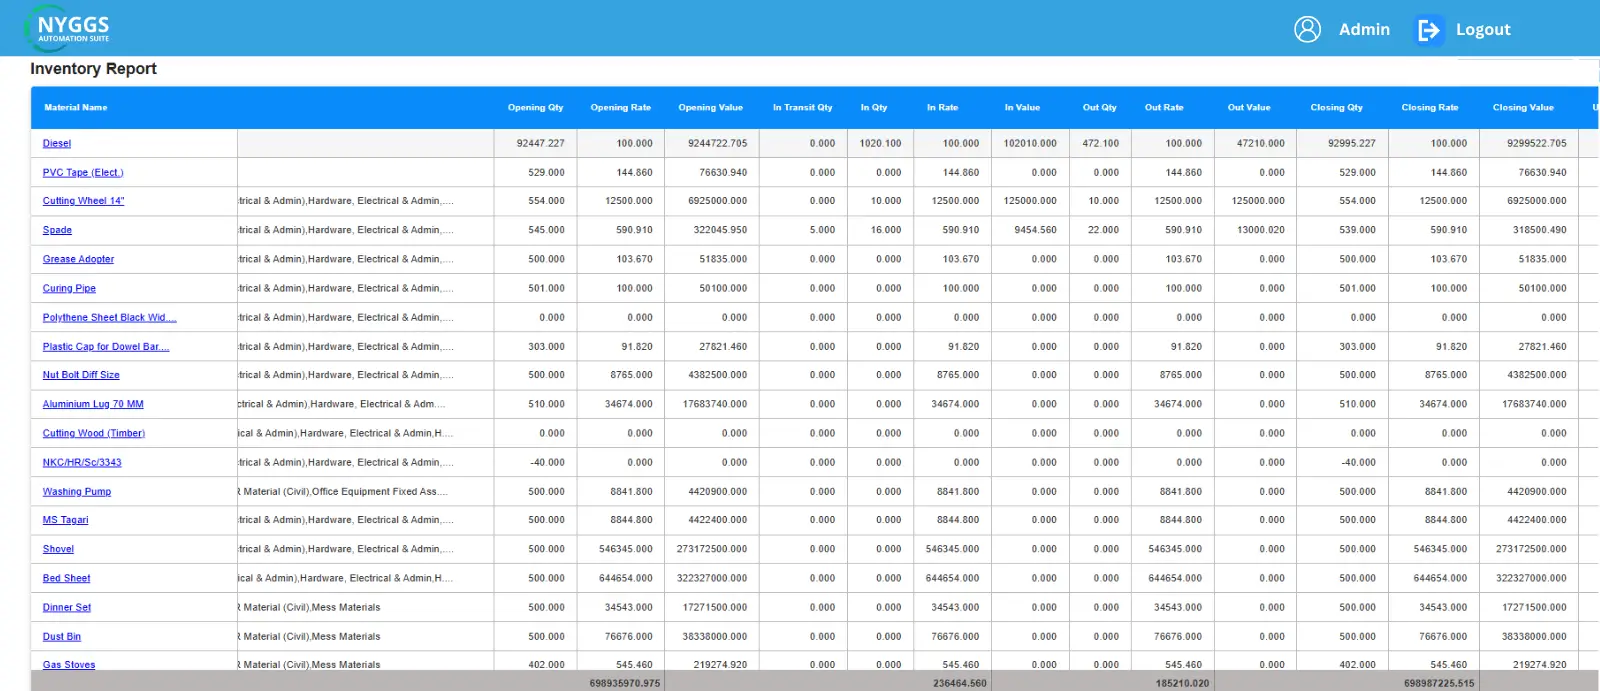
Task: Click Shovel opening value 273172500.000
Action: pos(712,549)
